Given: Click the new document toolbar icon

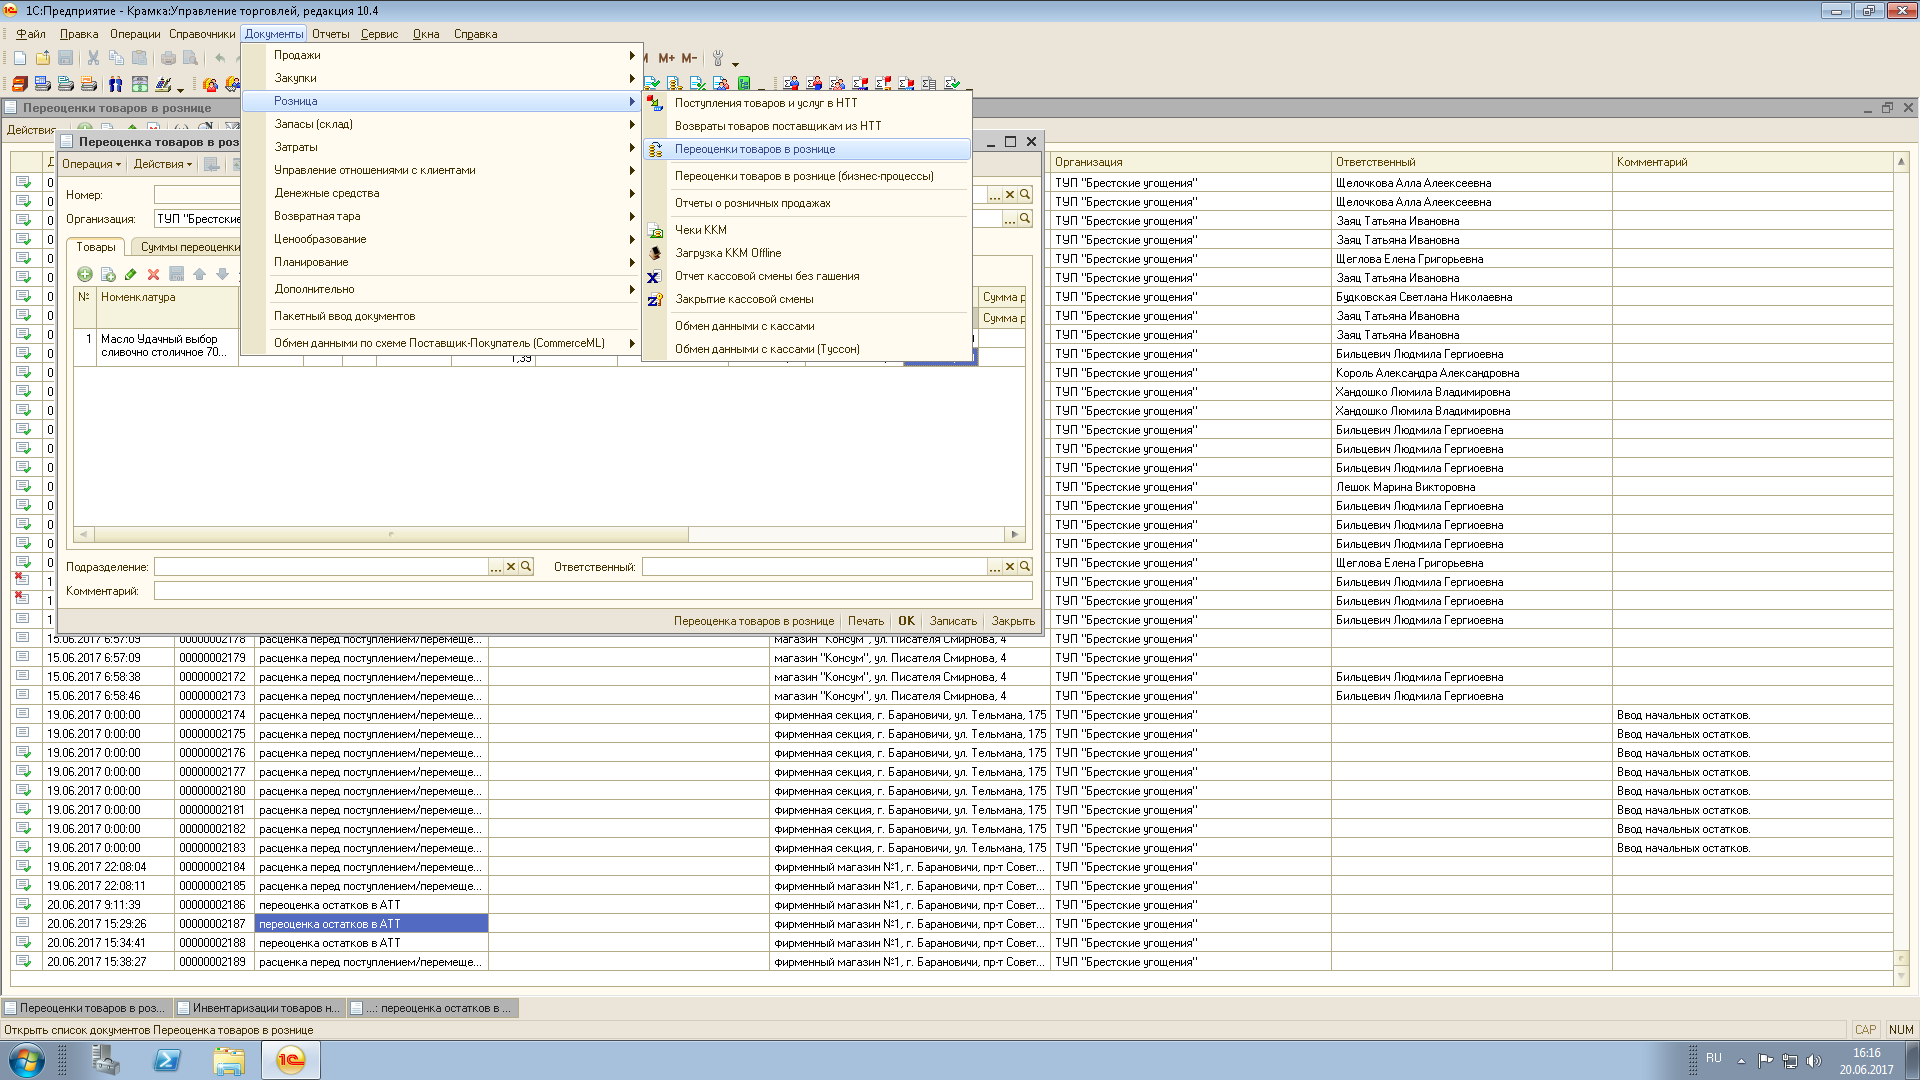Looking at the screenshot, I should coord(20,58).
